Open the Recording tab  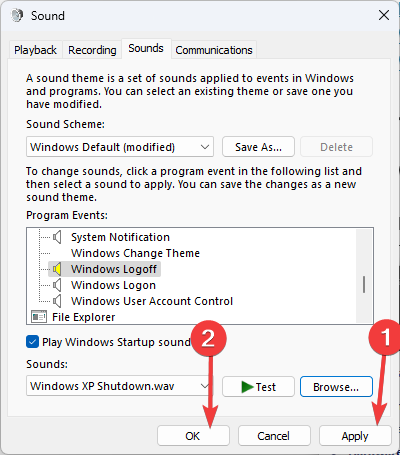coord(92,50)
